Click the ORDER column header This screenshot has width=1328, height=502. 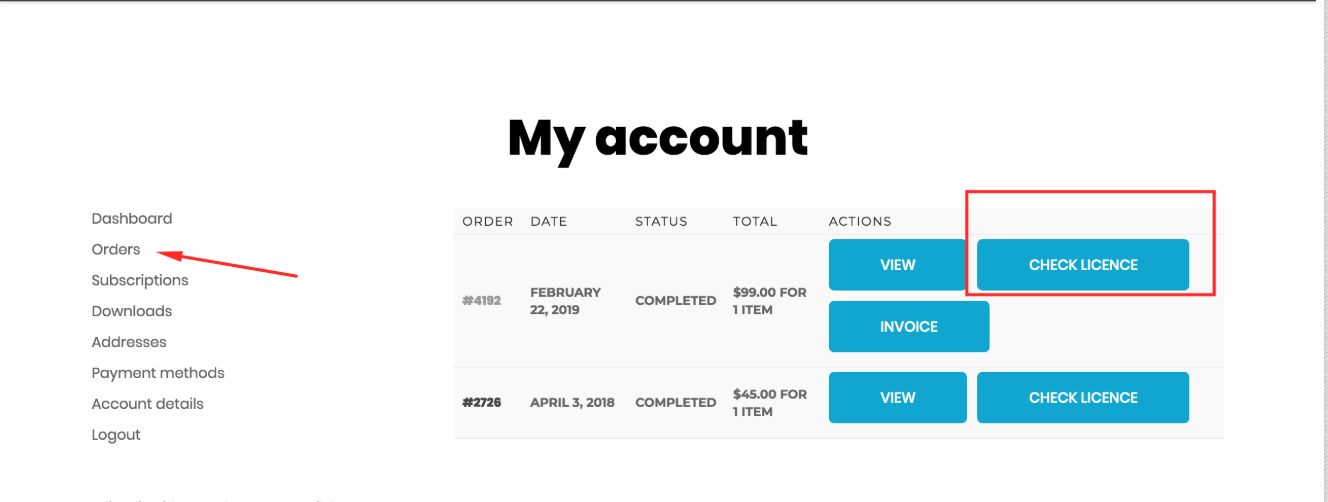click(x=488, y=221)
